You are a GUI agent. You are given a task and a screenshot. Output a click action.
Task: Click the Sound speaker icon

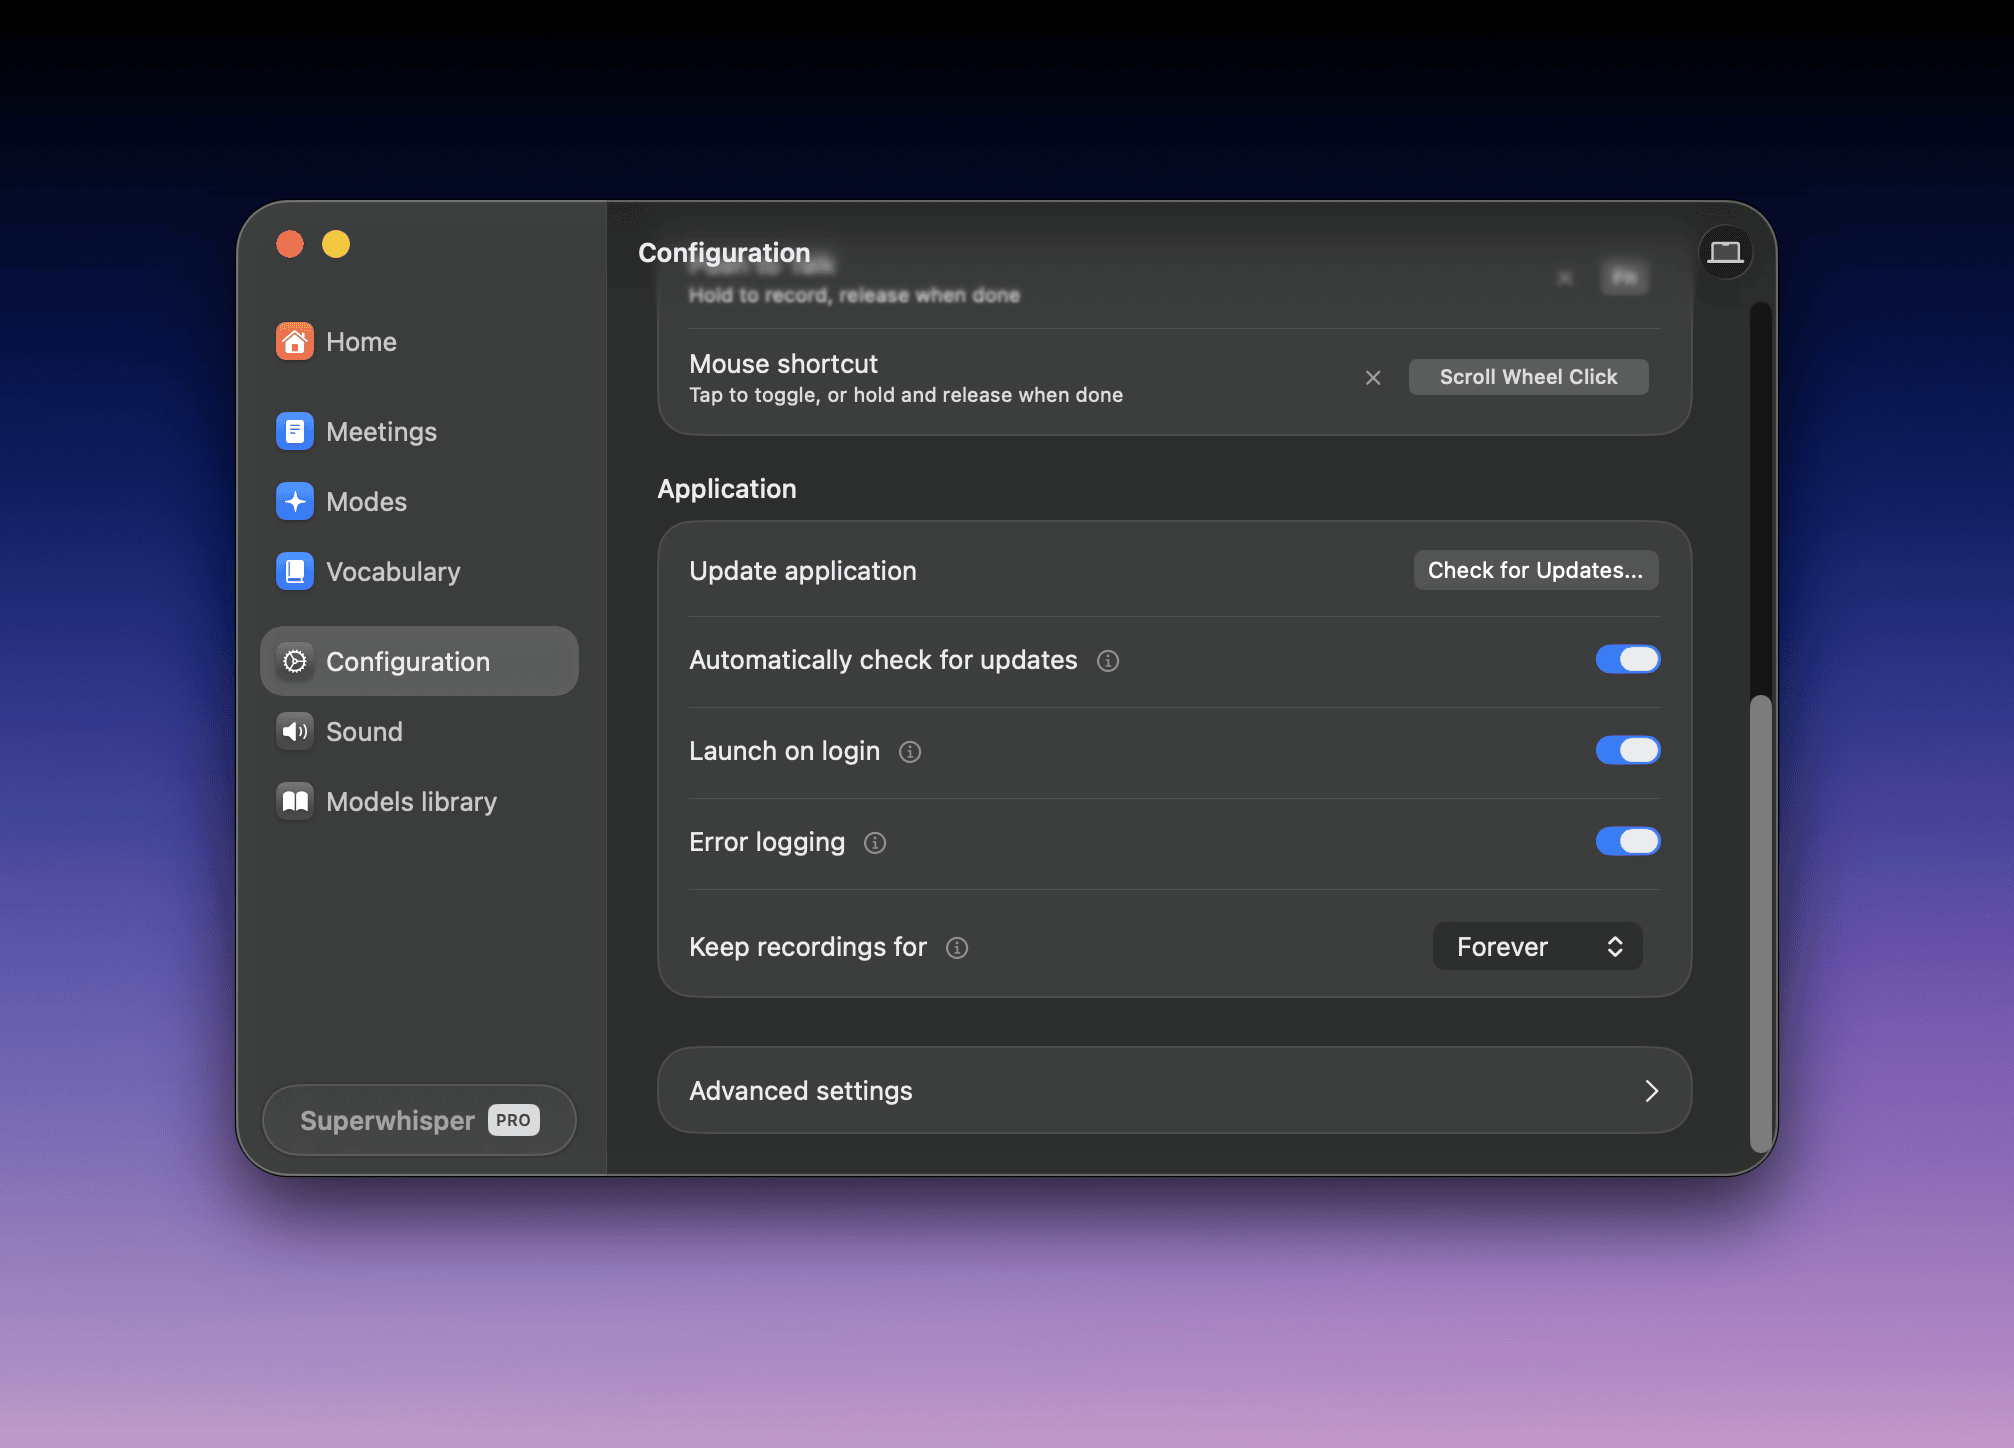point(294,732)
